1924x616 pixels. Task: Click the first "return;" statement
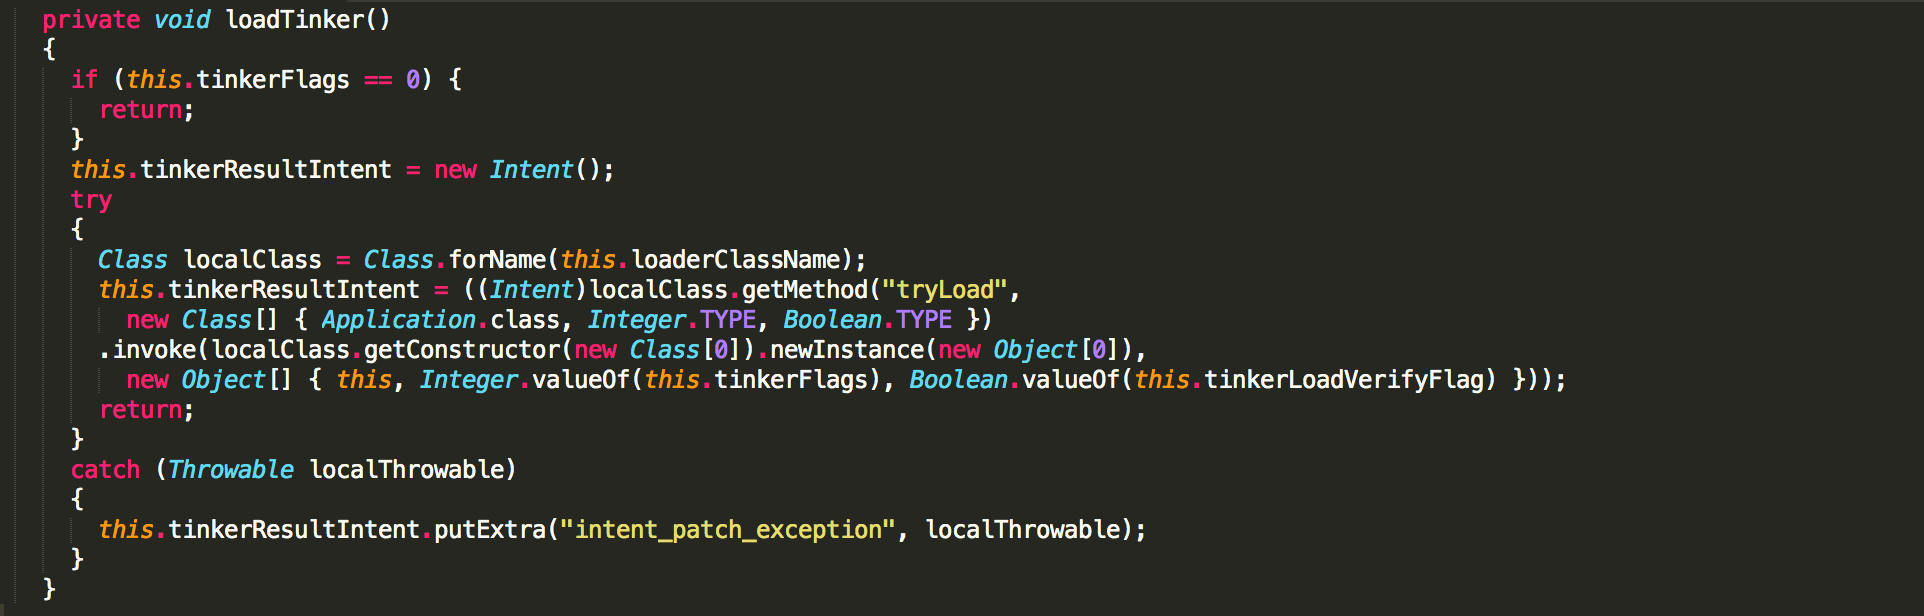[x=147, y=110]
